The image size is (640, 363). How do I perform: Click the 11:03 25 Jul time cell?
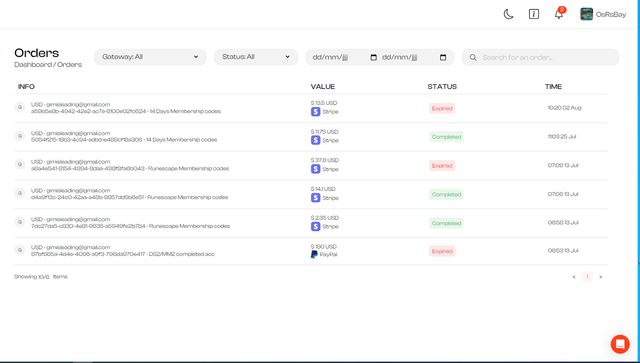(562, 136)
